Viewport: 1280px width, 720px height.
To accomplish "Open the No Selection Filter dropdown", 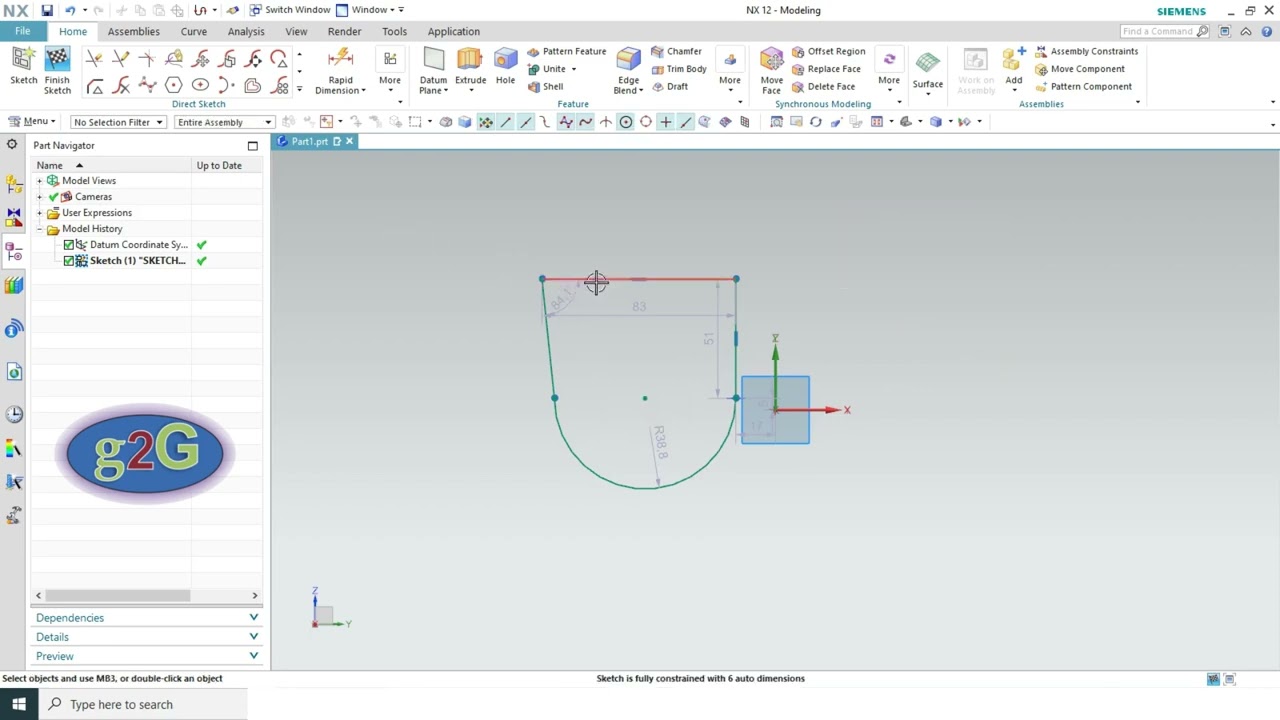I will [118, 122].
